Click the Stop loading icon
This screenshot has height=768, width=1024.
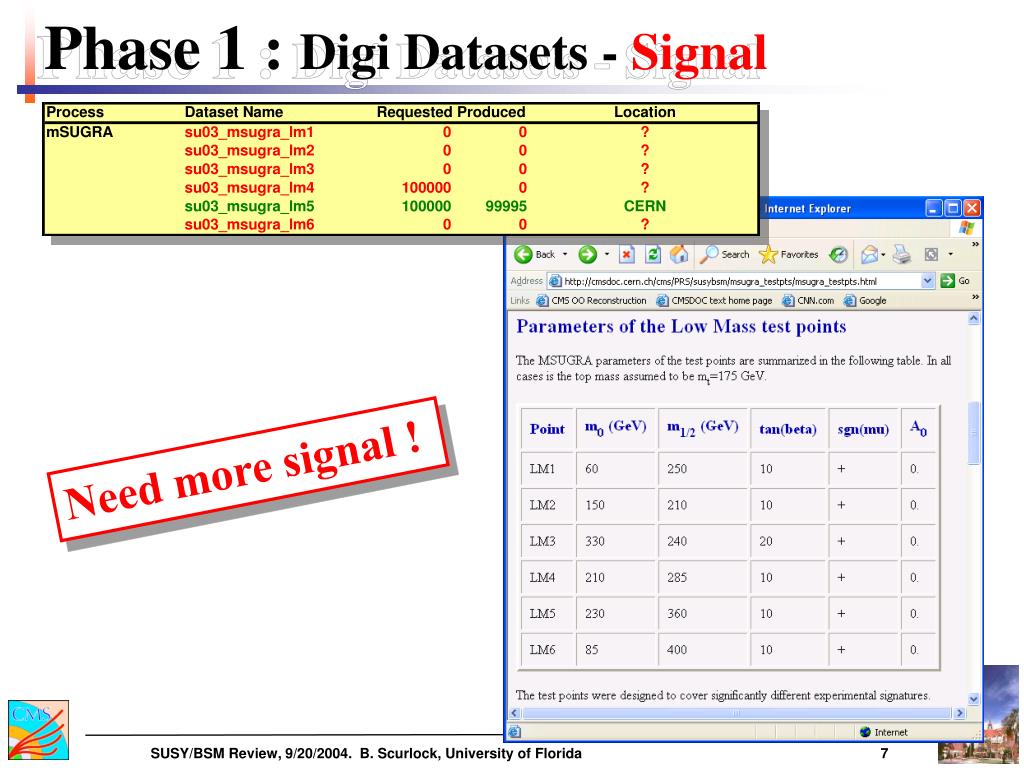[x=626, y=255]
